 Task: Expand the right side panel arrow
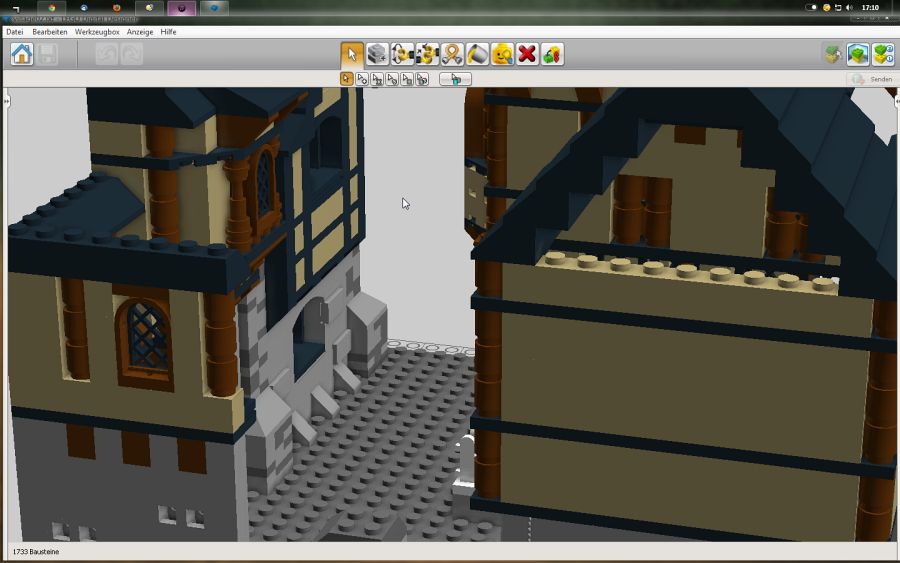pyautogui.click(x=895, y=102)
